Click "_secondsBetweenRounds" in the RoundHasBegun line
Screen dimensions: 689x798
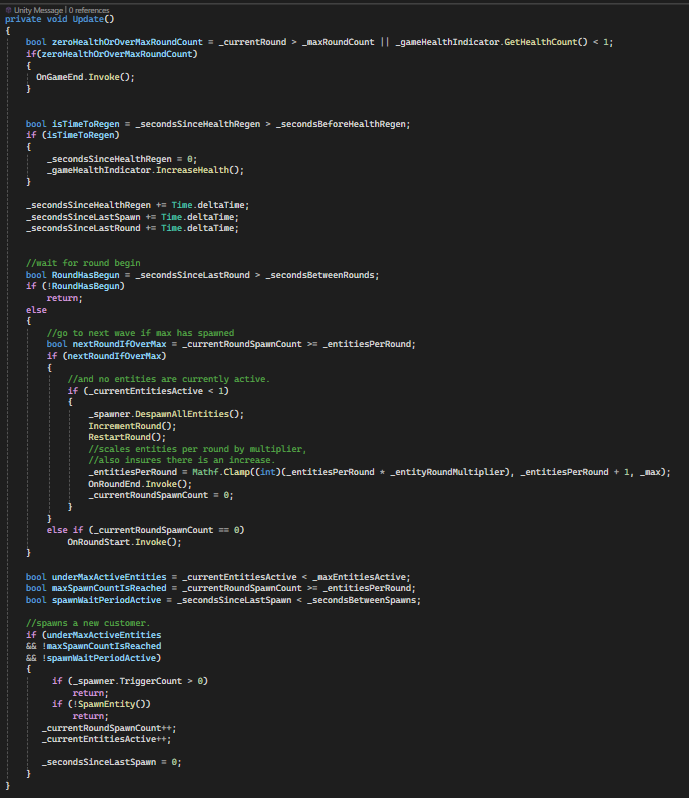[320, 275]
